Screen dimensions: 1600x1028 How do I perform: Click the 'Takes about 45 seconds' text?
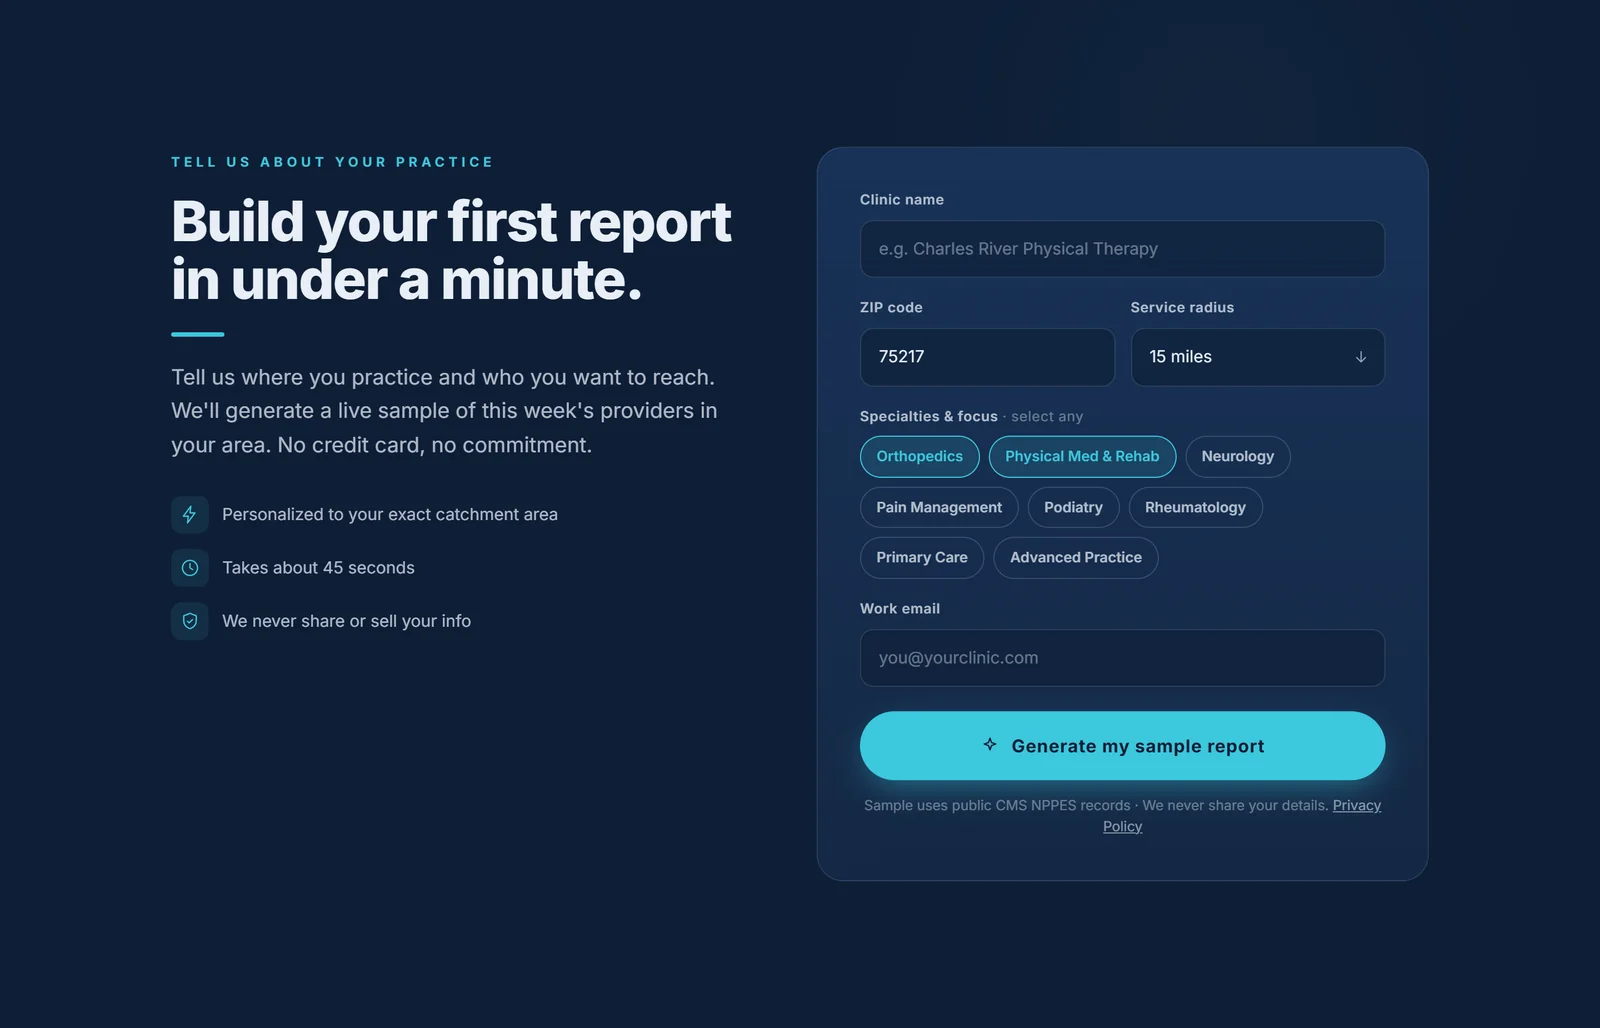point(318,568)
